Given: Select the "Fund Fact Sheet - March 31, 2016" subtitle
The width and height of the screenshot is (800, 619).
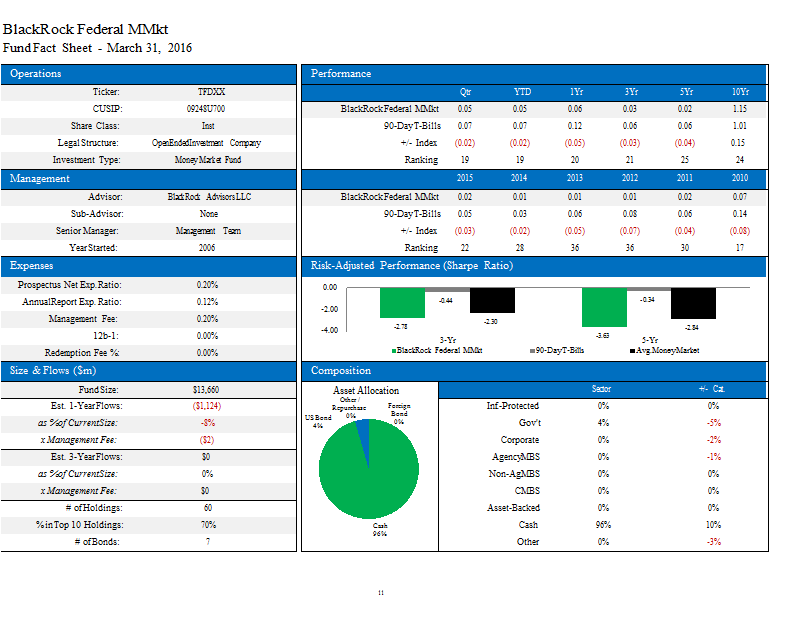Looking at the screenshot, I should [97, 48].
